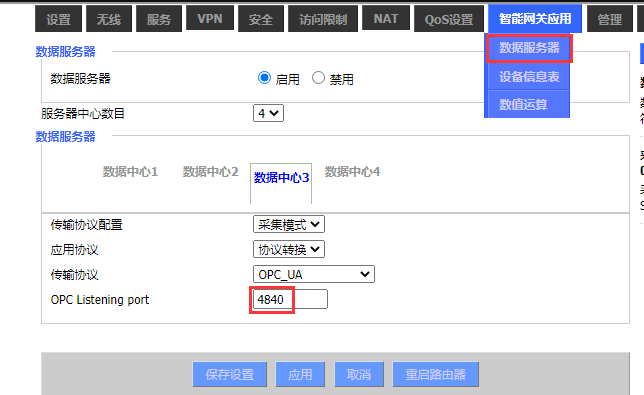Open the 设备信息表 submenu item
This screenshot has width=644, height=395.
click(x=529, y=77)
